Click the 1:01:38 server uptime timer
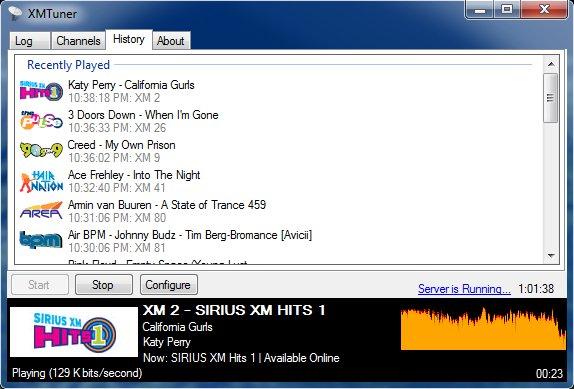Screen dimensions: 574x389 536,289
